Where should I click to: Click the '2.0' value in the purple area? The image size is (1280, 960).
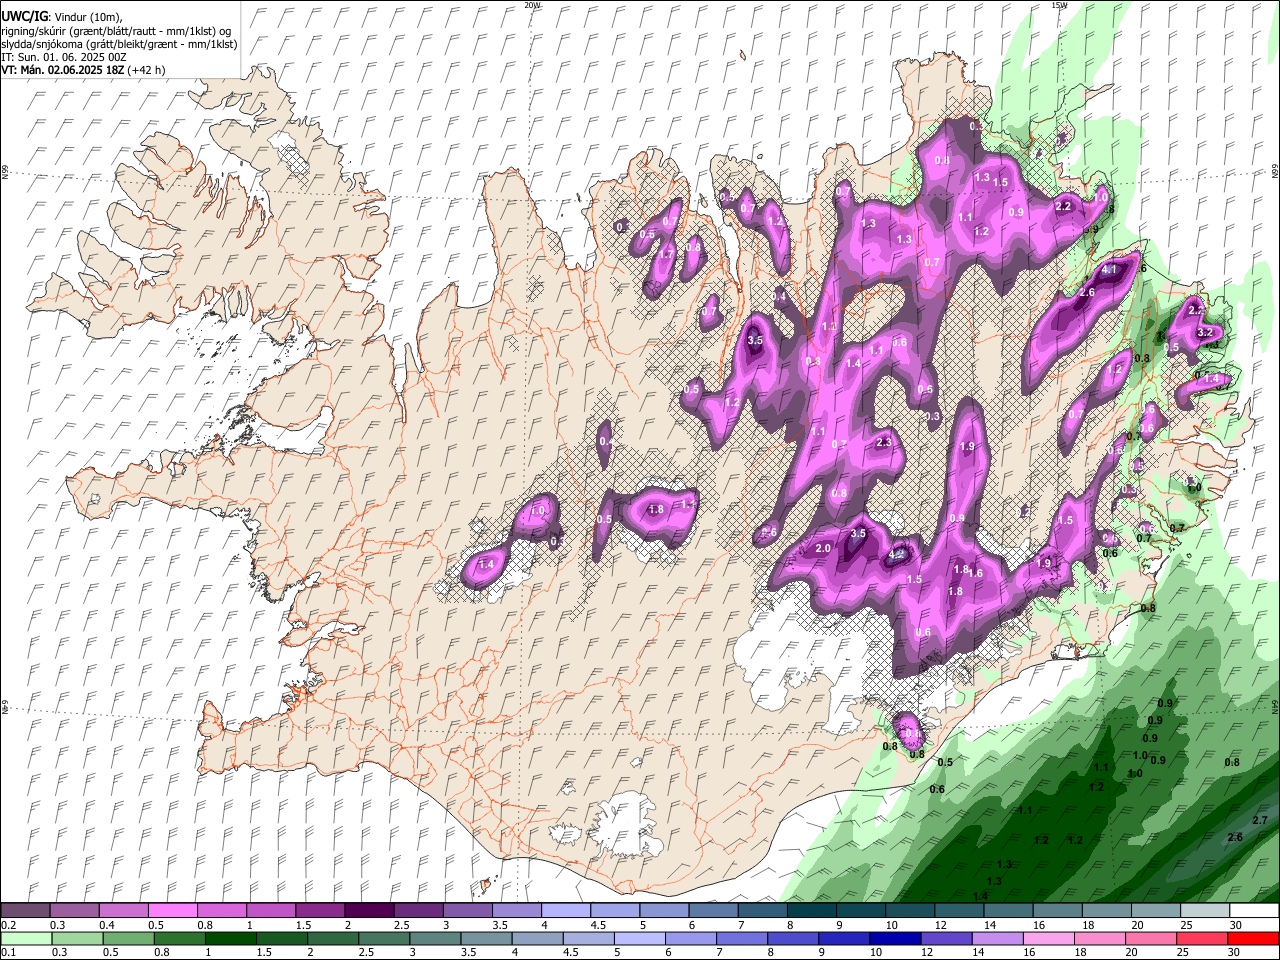pos(823,549)
